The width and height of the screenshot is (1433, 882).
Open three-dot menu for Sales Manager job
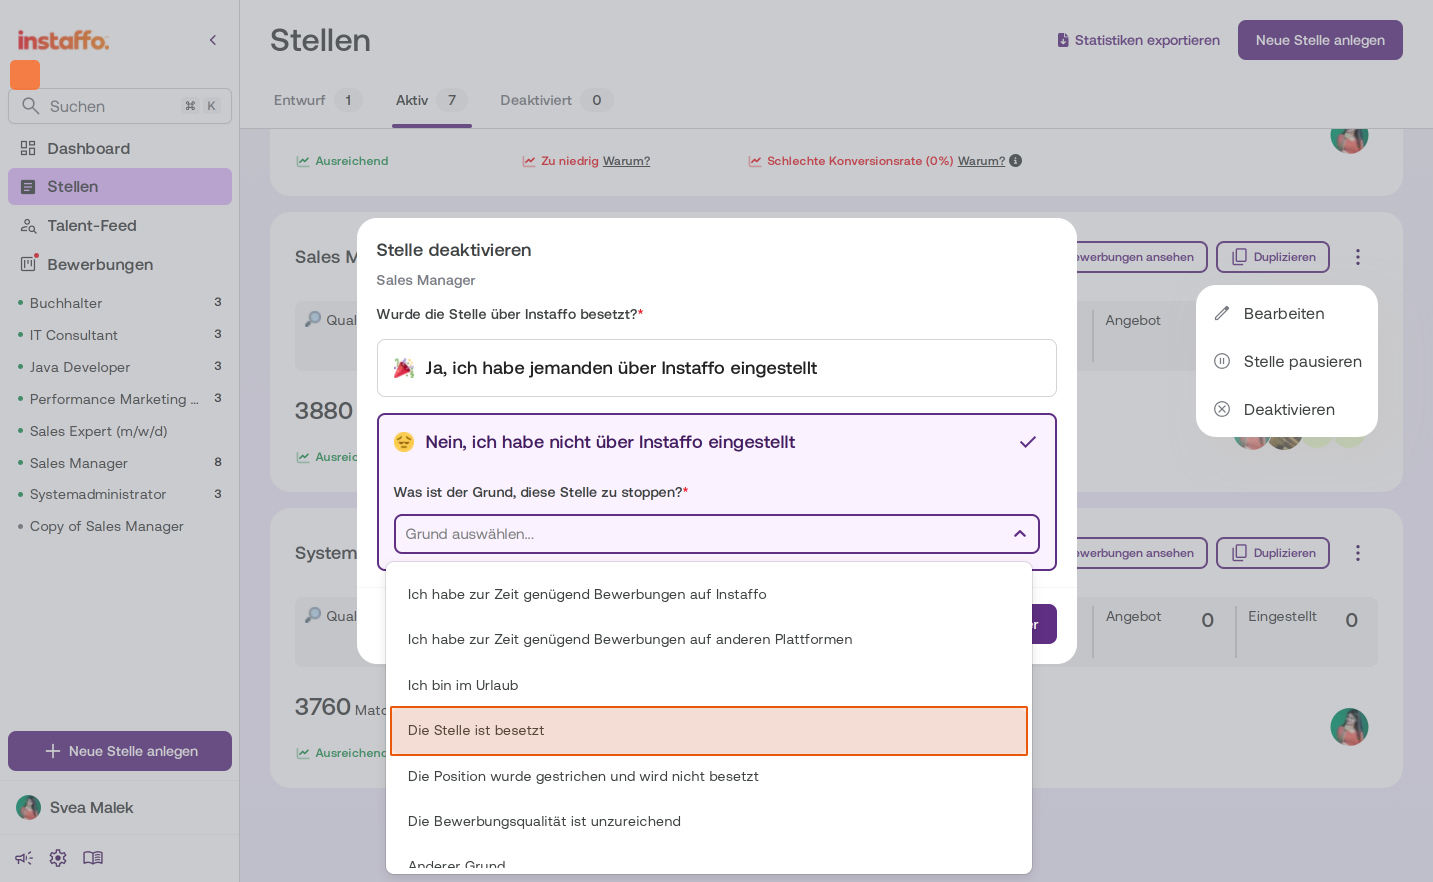point(1357,257)
